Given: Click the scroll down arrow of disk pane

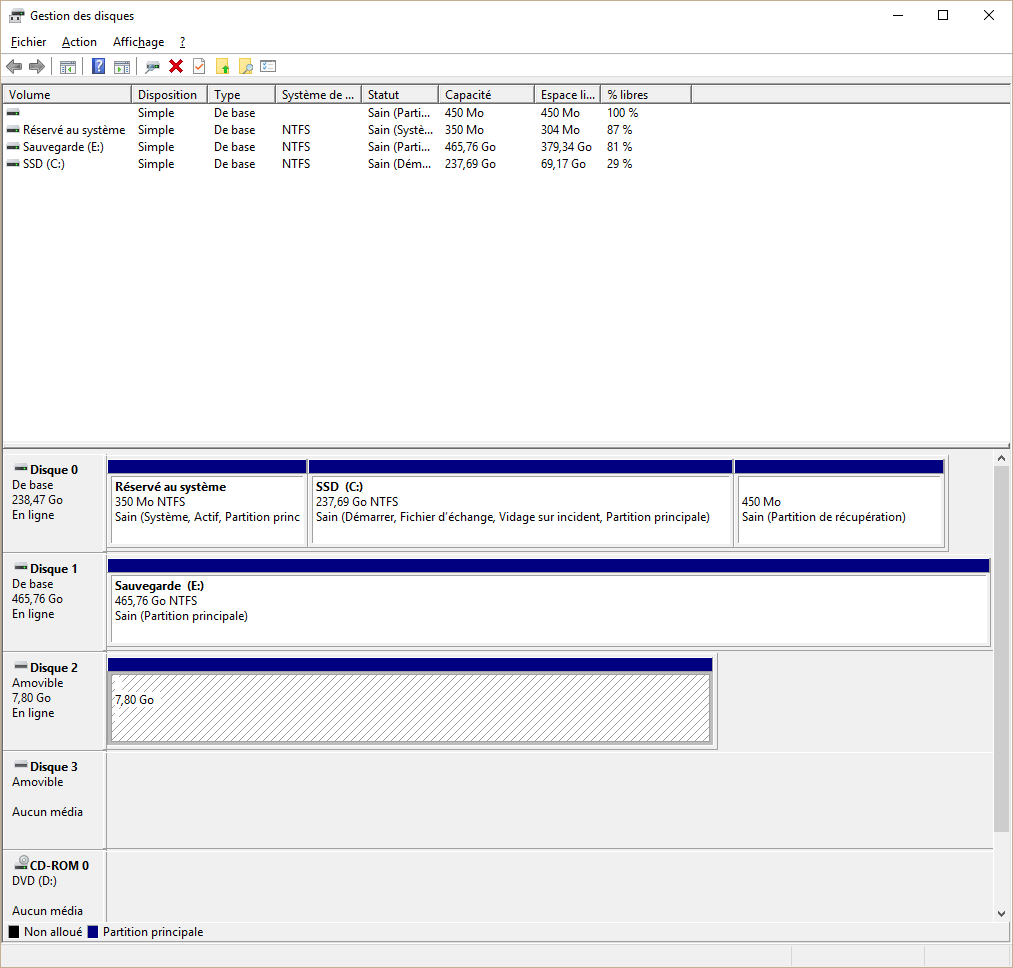Looking at the screenshot, I should pyautogui.click(x=1002, y=913).
